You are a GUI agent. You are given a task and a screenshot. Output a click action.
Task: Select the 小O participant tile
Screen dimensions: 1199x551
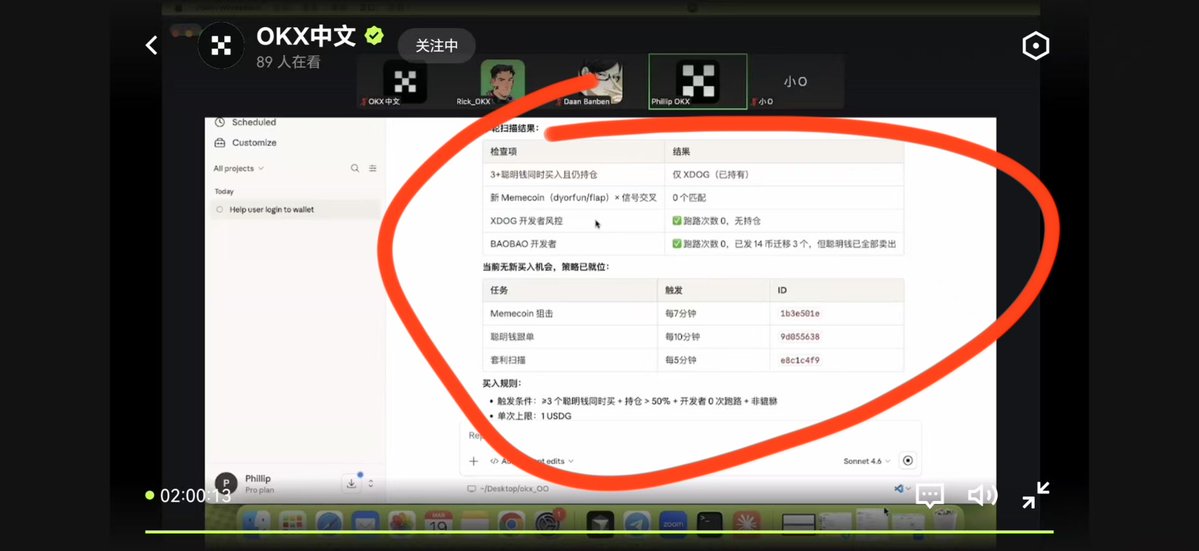[795, 83]
